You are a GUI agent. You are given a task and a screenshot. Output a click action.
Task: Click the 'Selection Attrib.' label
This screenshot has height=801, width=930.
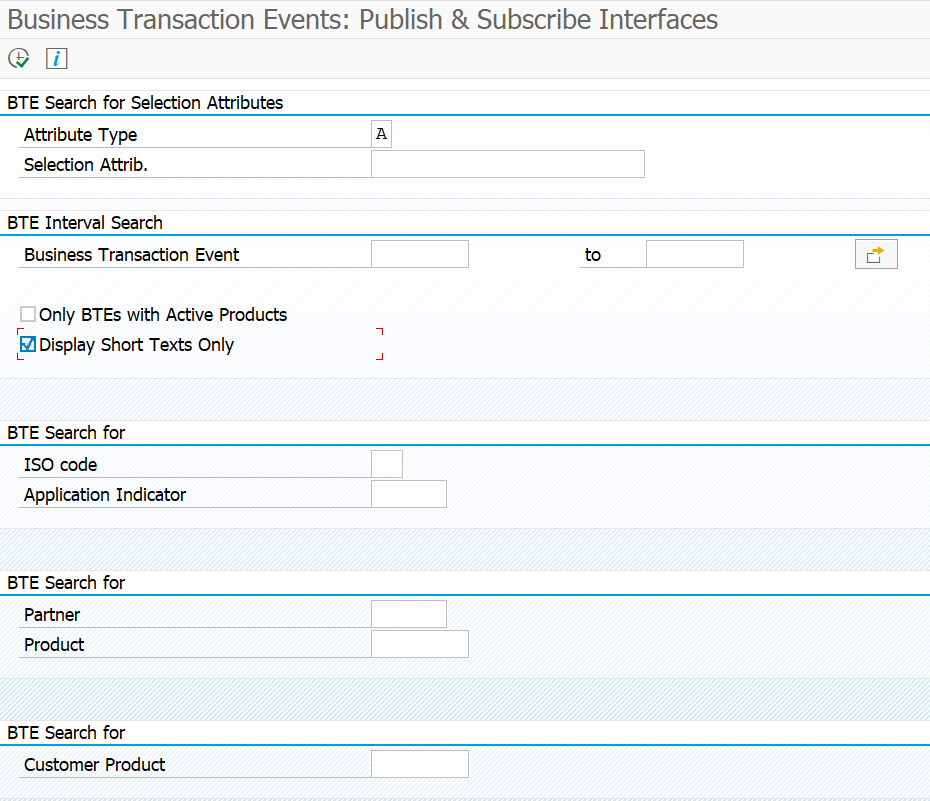tap(86, 165)
